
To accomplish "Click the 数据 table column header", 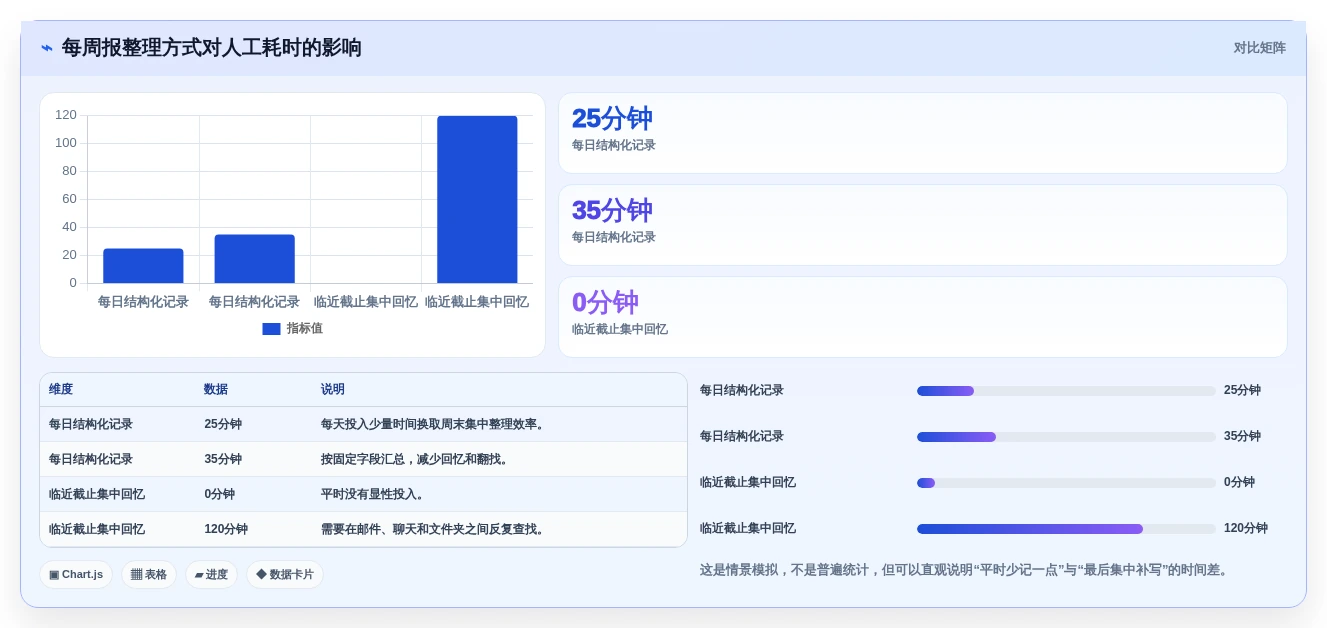I will point(216,390).
